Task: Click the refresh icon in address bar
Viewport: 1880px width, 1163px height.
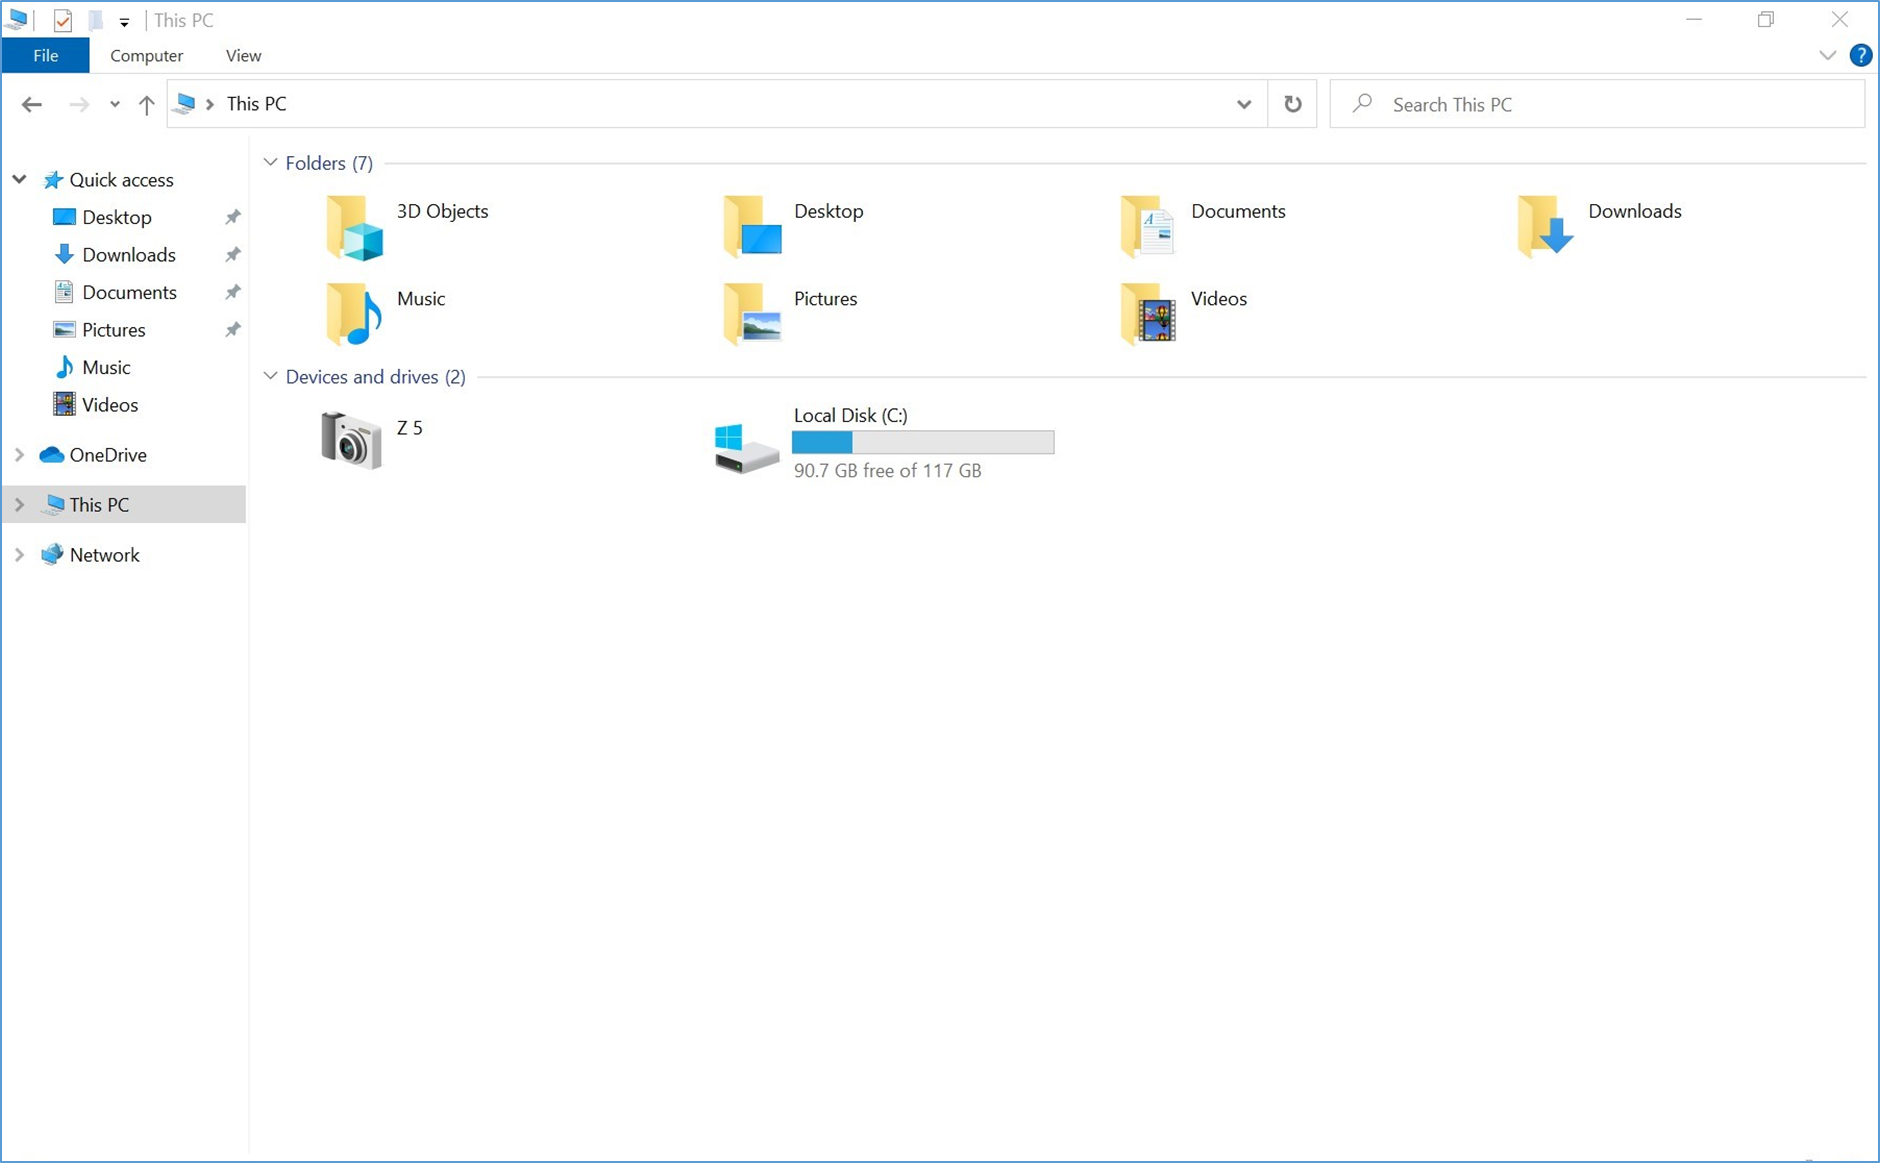Action: [x=1291, y=104]
